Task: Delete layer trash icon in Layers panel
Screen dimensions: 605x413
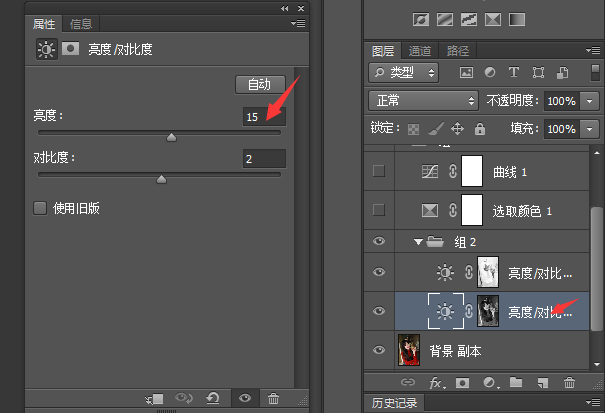Action: click(569, 383)
